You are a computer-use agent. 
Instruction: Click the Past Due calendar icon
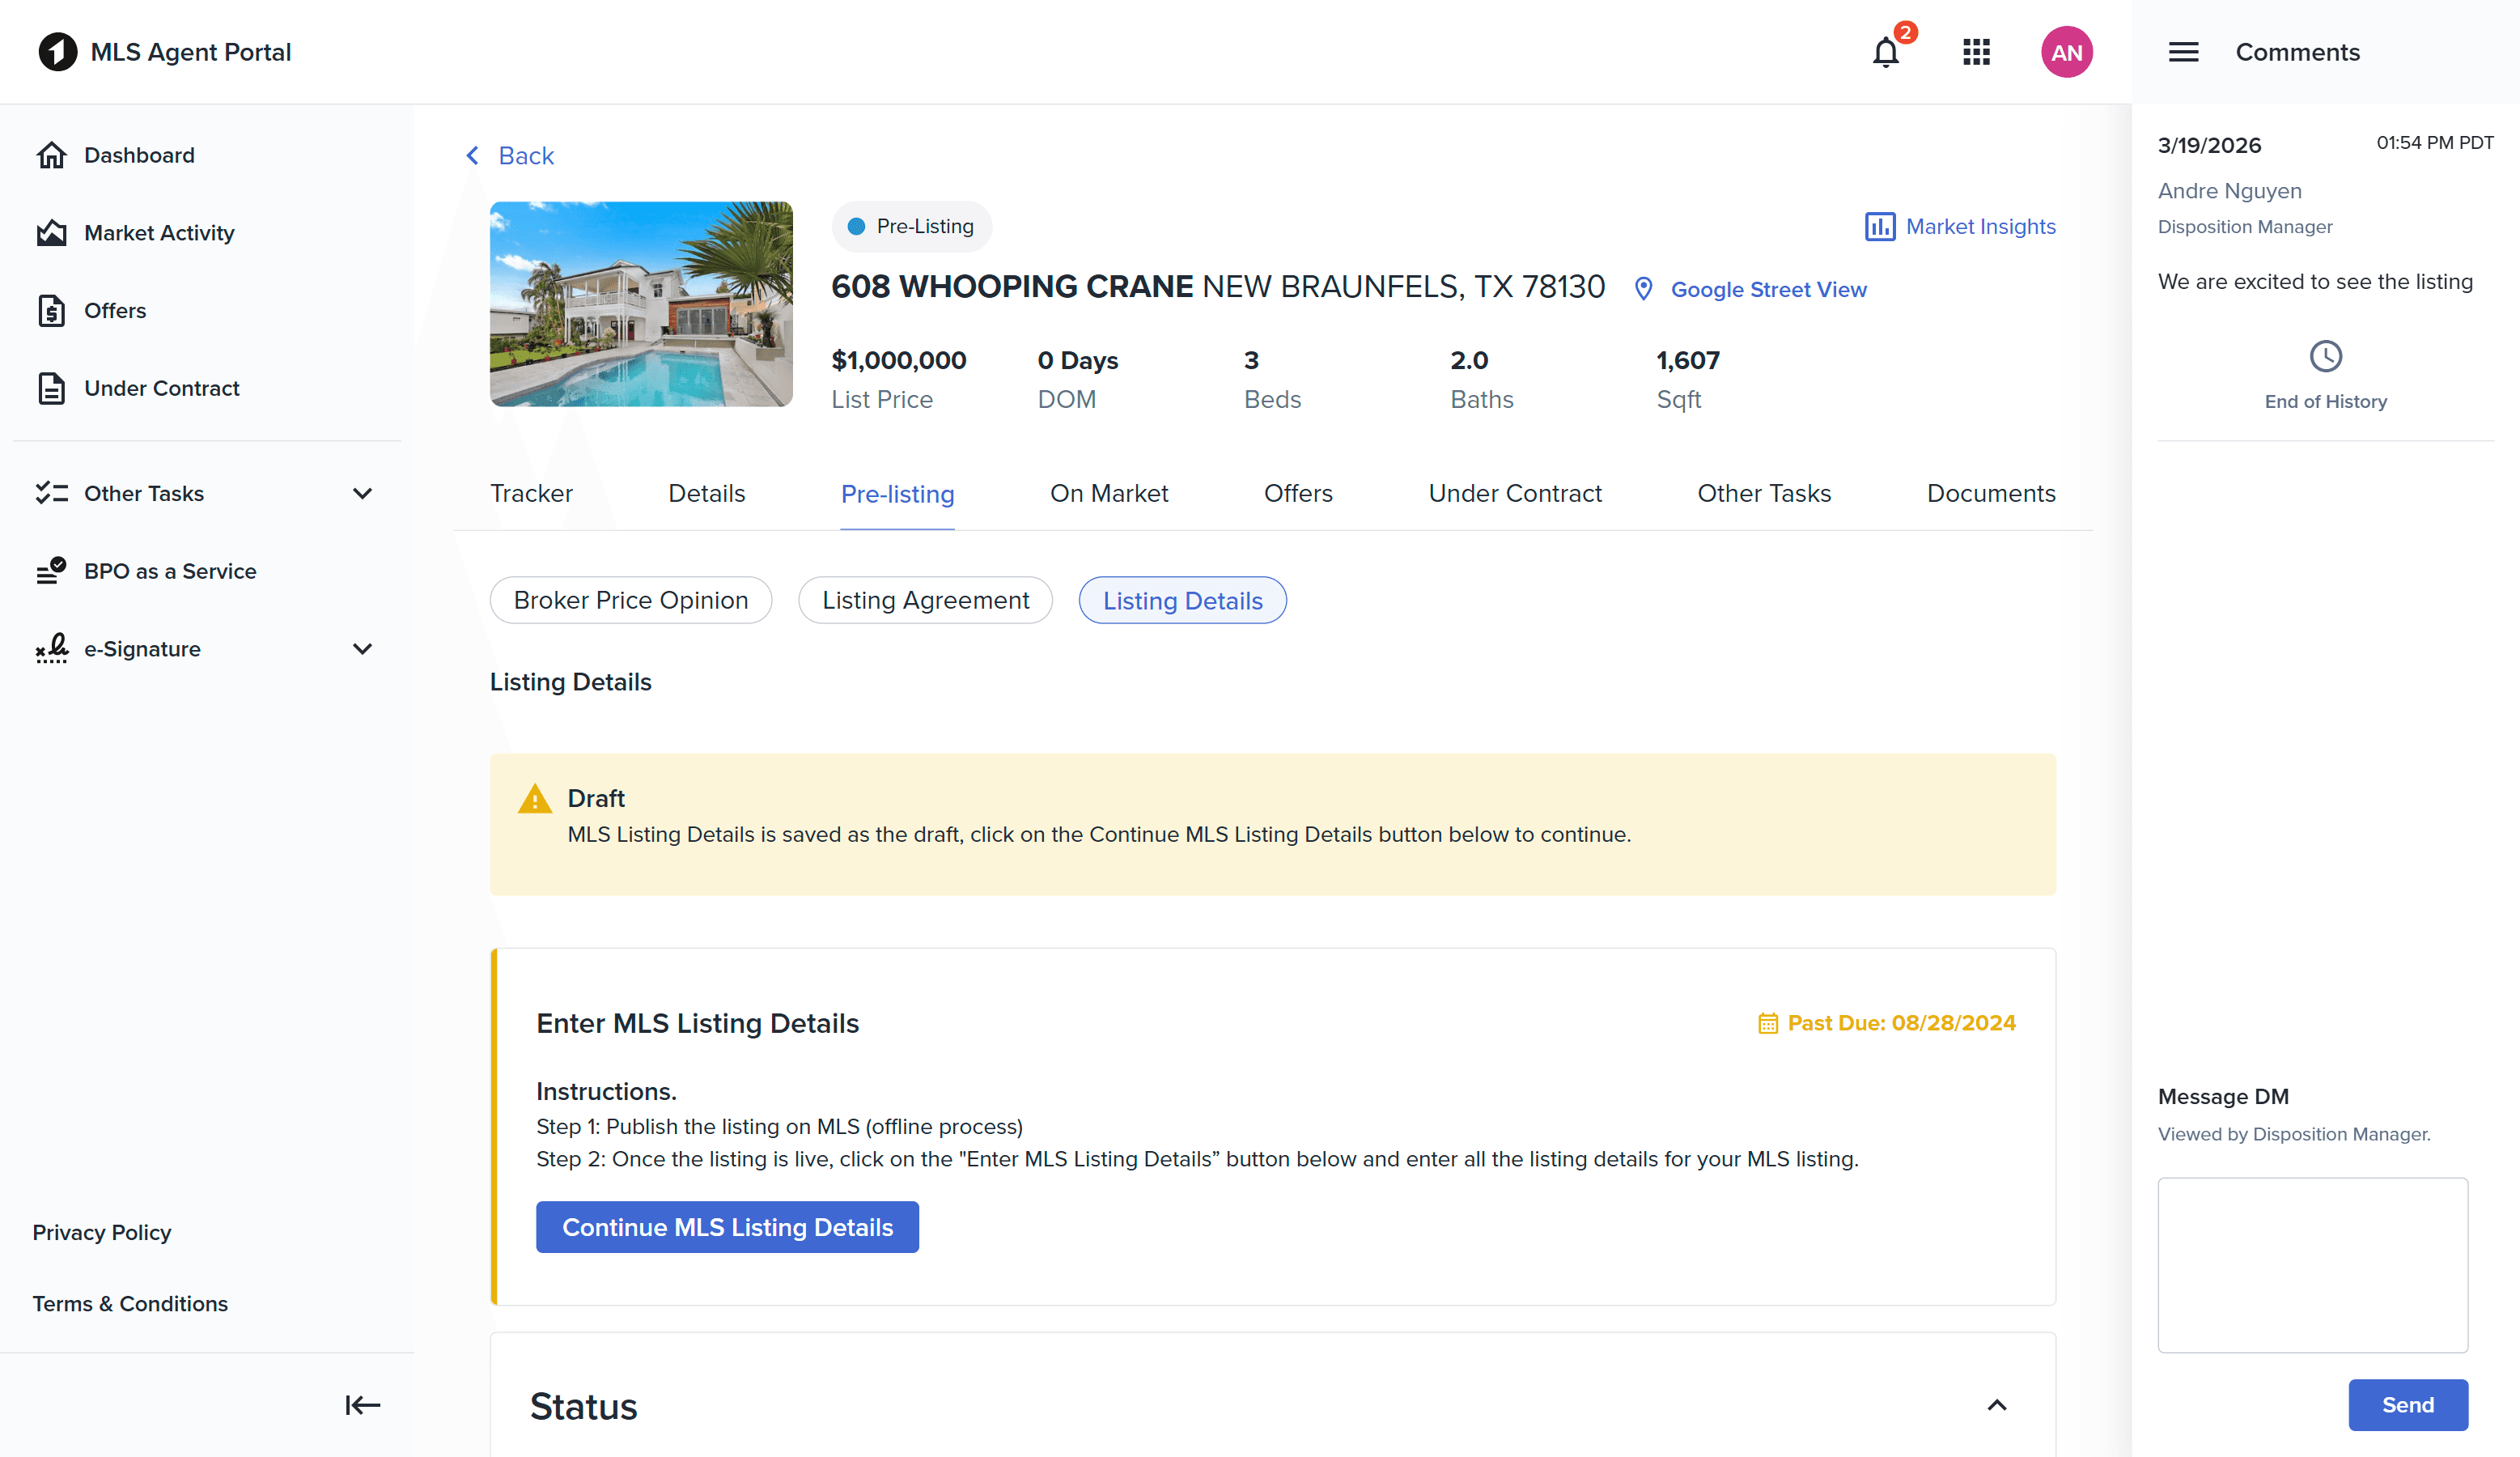[1768, 1022]
